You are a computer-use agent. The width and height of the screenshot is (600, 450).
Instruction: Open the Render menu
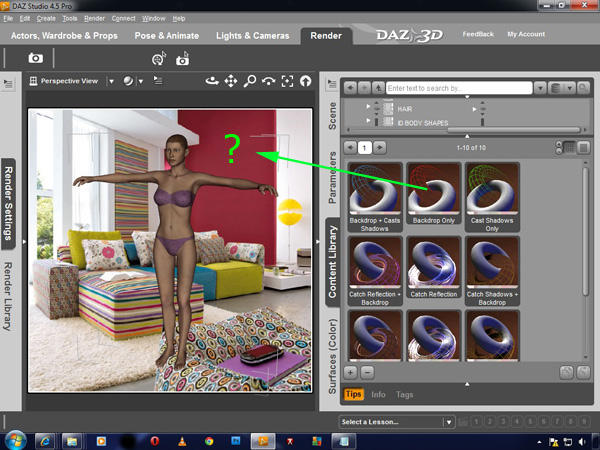click(94, 18)
